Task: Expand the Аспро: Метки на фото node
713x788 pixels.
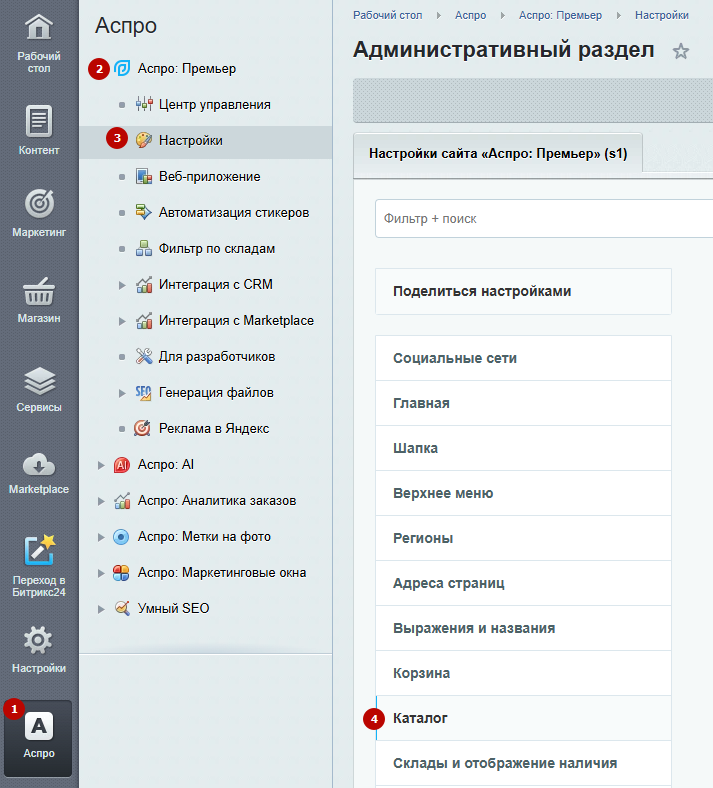Action: click(x=101, y=537)
